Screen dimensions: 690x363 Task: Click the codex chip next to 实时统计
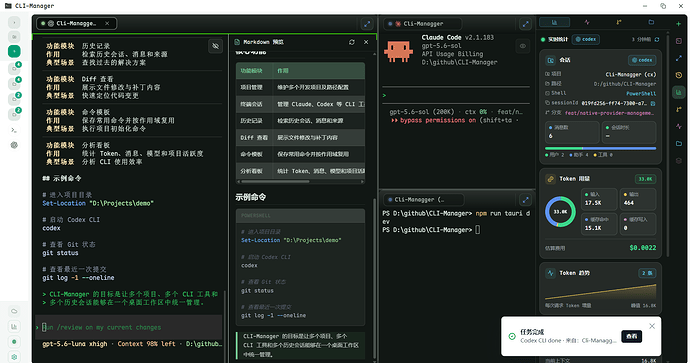pyautogui.click(x=586, y=40)
